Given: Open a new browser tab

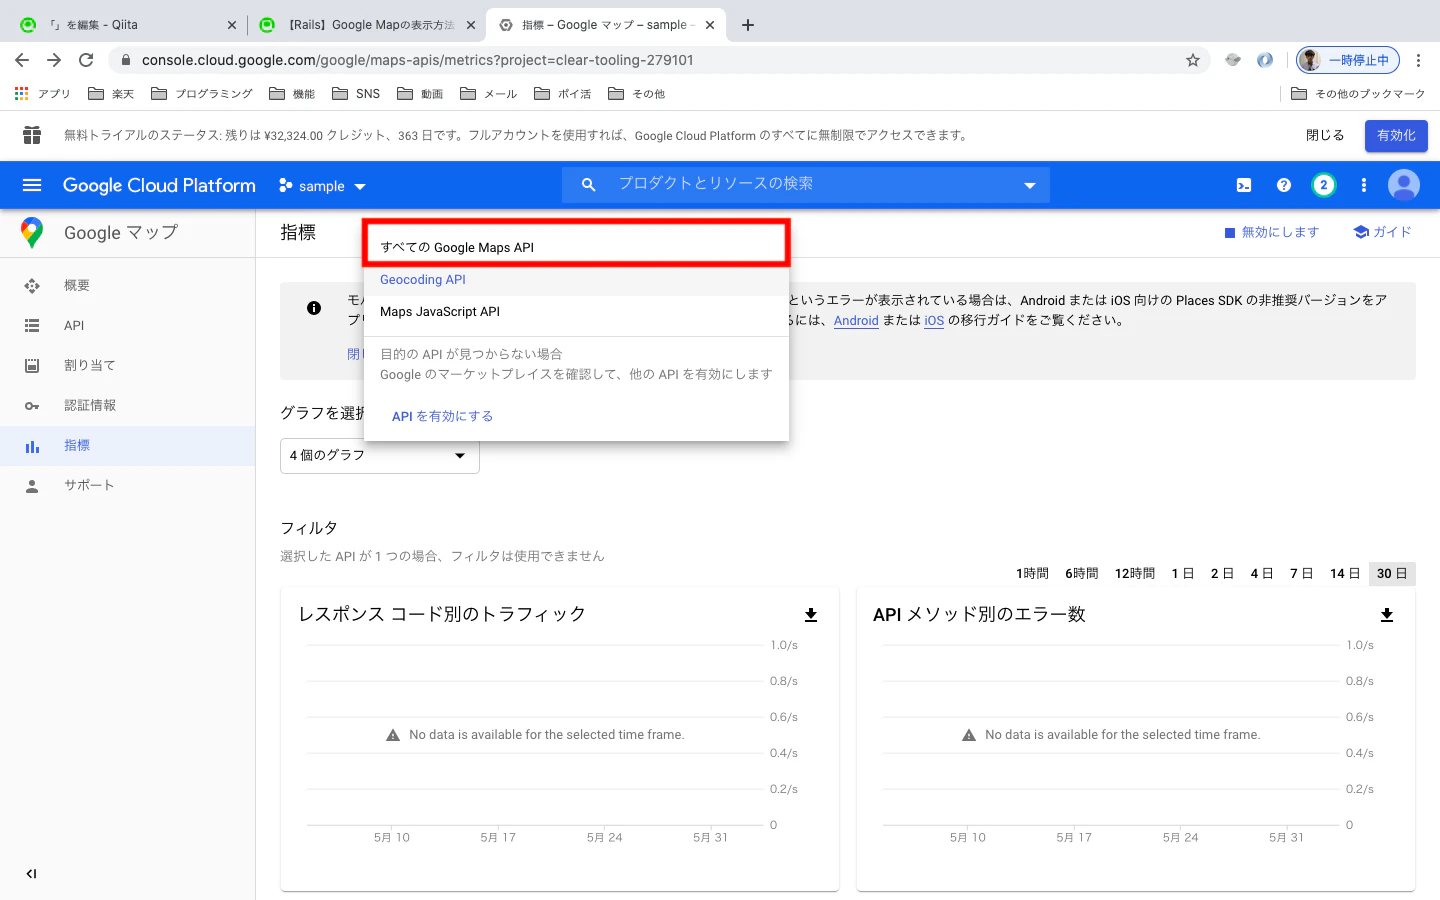Looking at the screenshot, I should (748, 25).
